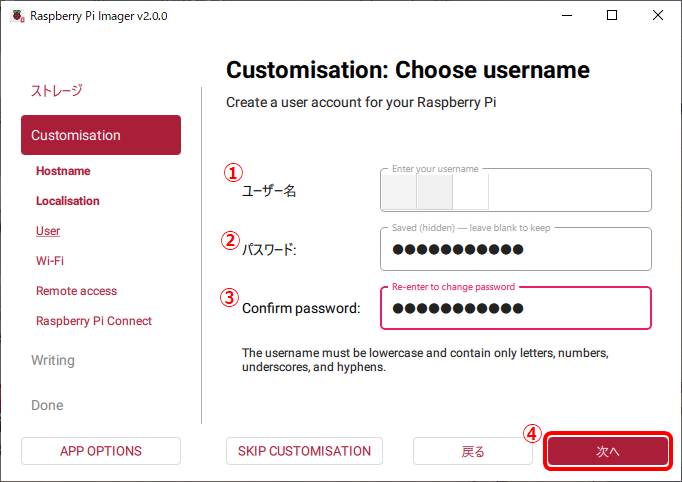
Task: Select the User link in sidebar
Action: pos(48,231)
